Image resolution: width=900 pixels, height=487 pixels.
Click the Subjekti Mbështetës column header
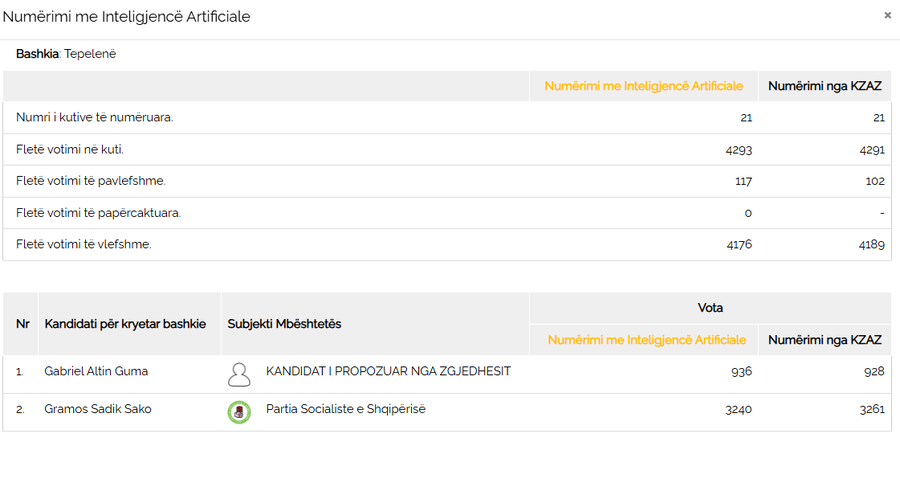click(x=284, y=324)
